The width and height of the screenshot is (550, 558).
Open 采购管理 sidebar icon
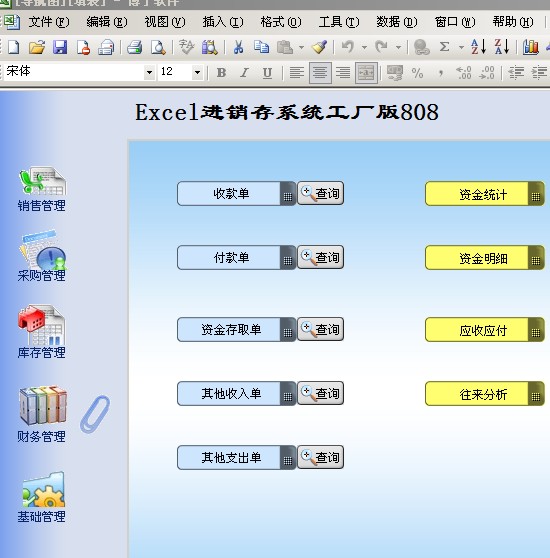click(42, 256)
